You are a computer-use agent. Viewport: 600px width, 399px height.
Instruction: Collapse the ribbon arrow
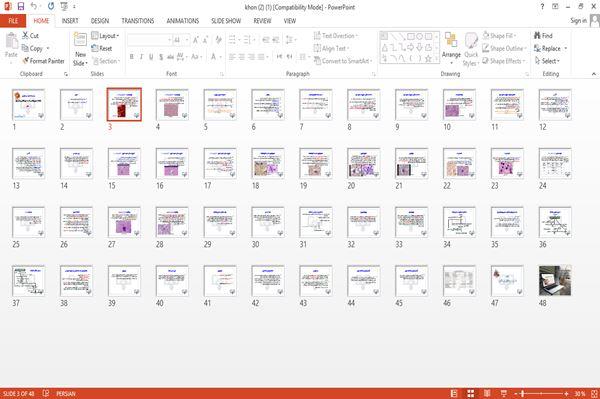(x=593, y=74)
